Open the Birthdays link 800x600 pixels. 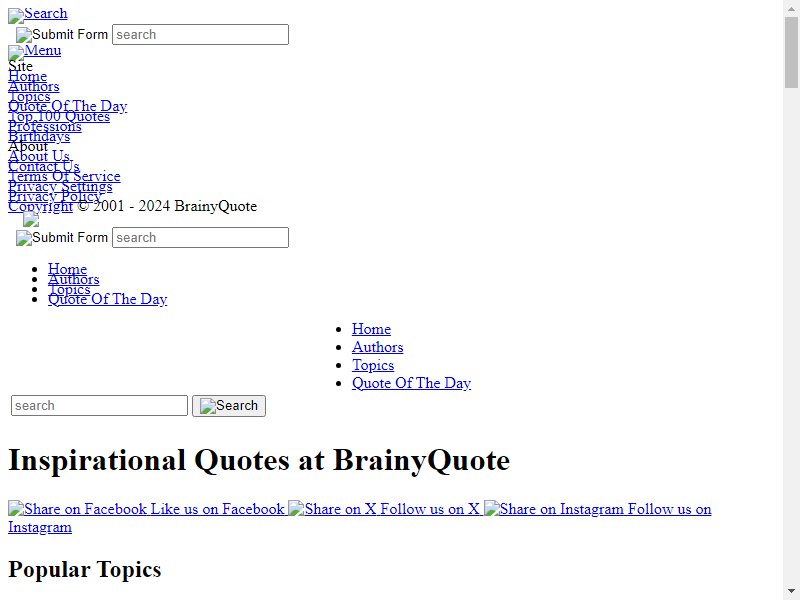[x=39, y=136]
